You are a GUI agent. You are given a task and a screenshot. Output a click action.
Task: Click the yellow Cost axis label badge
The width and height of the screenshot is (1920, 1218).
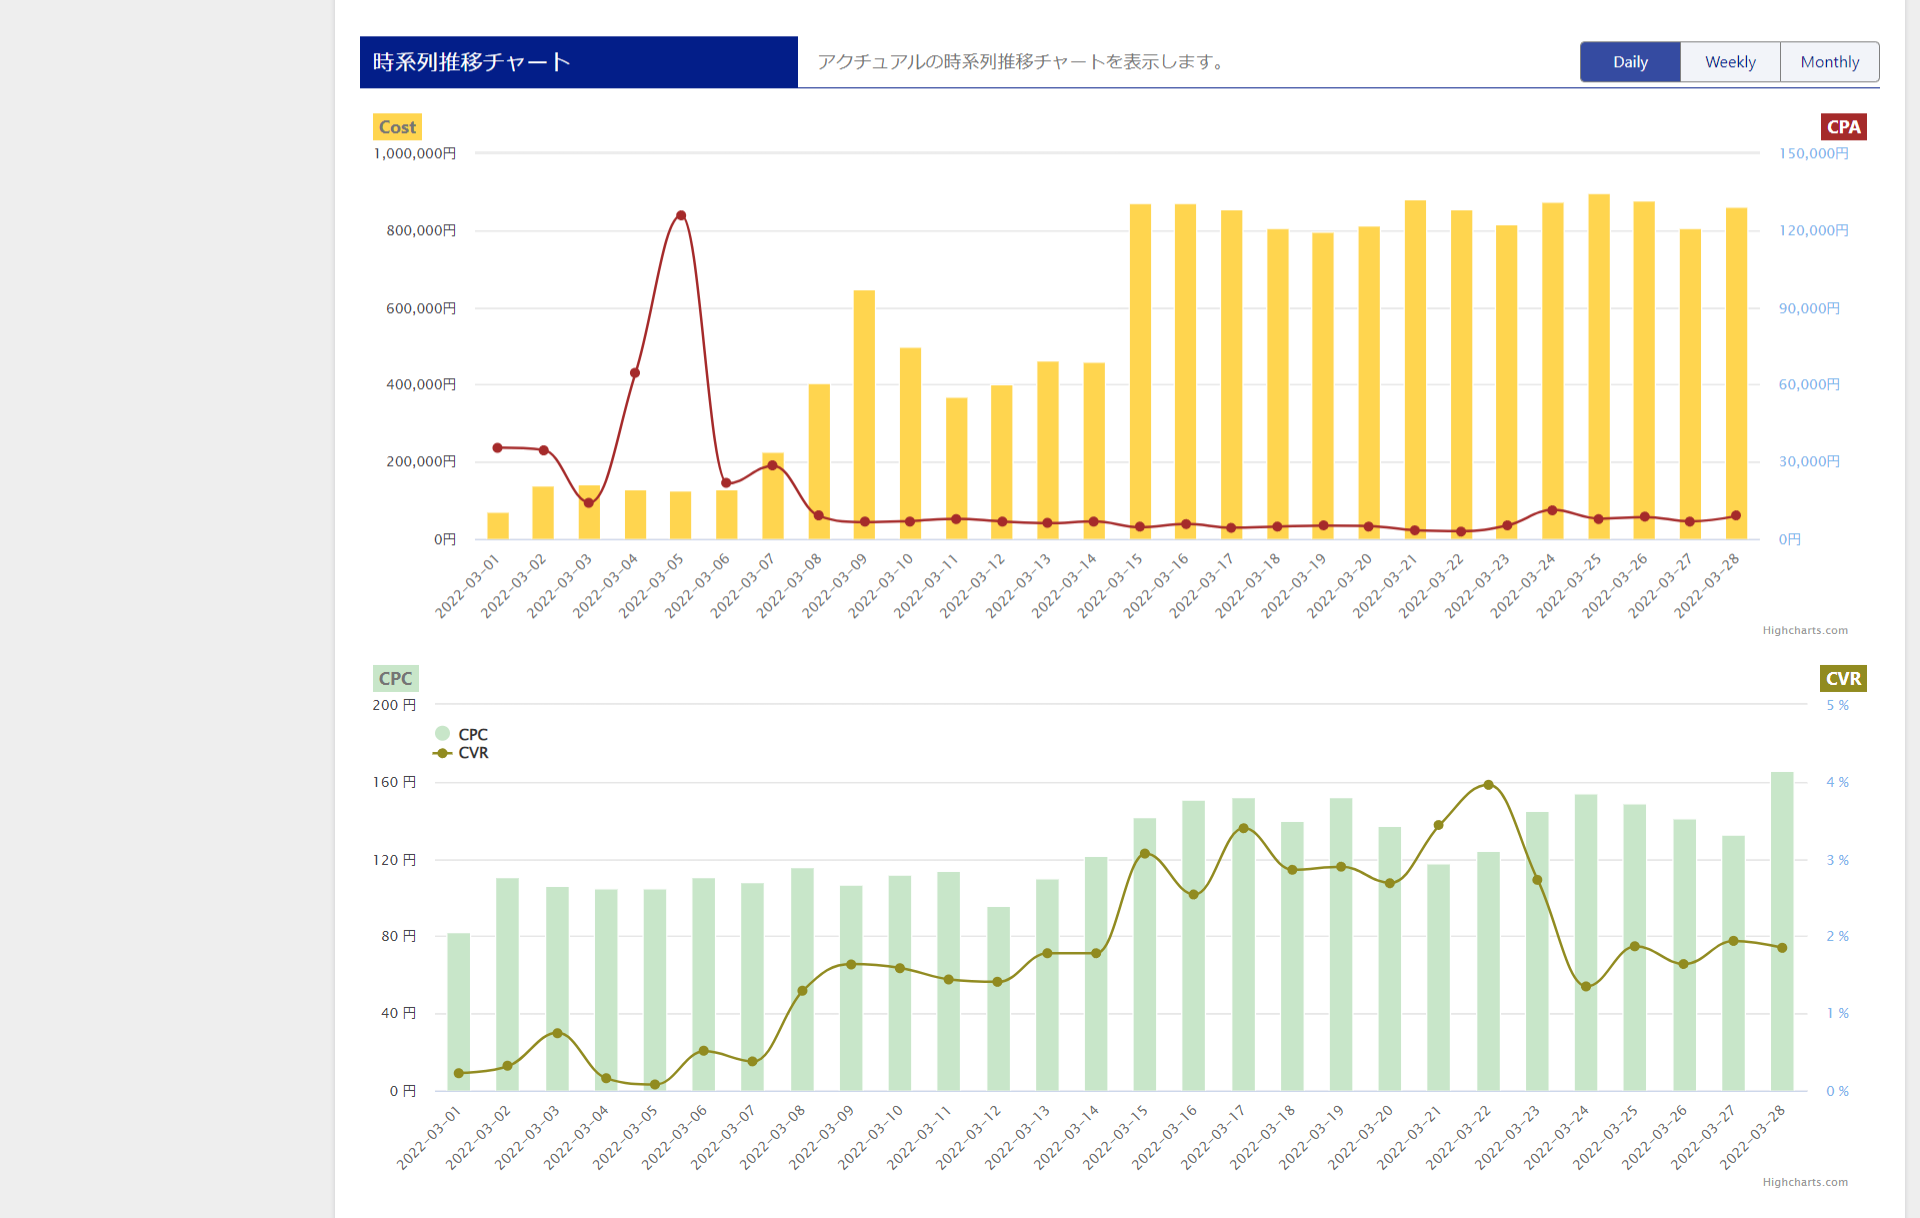click(397, 127)
